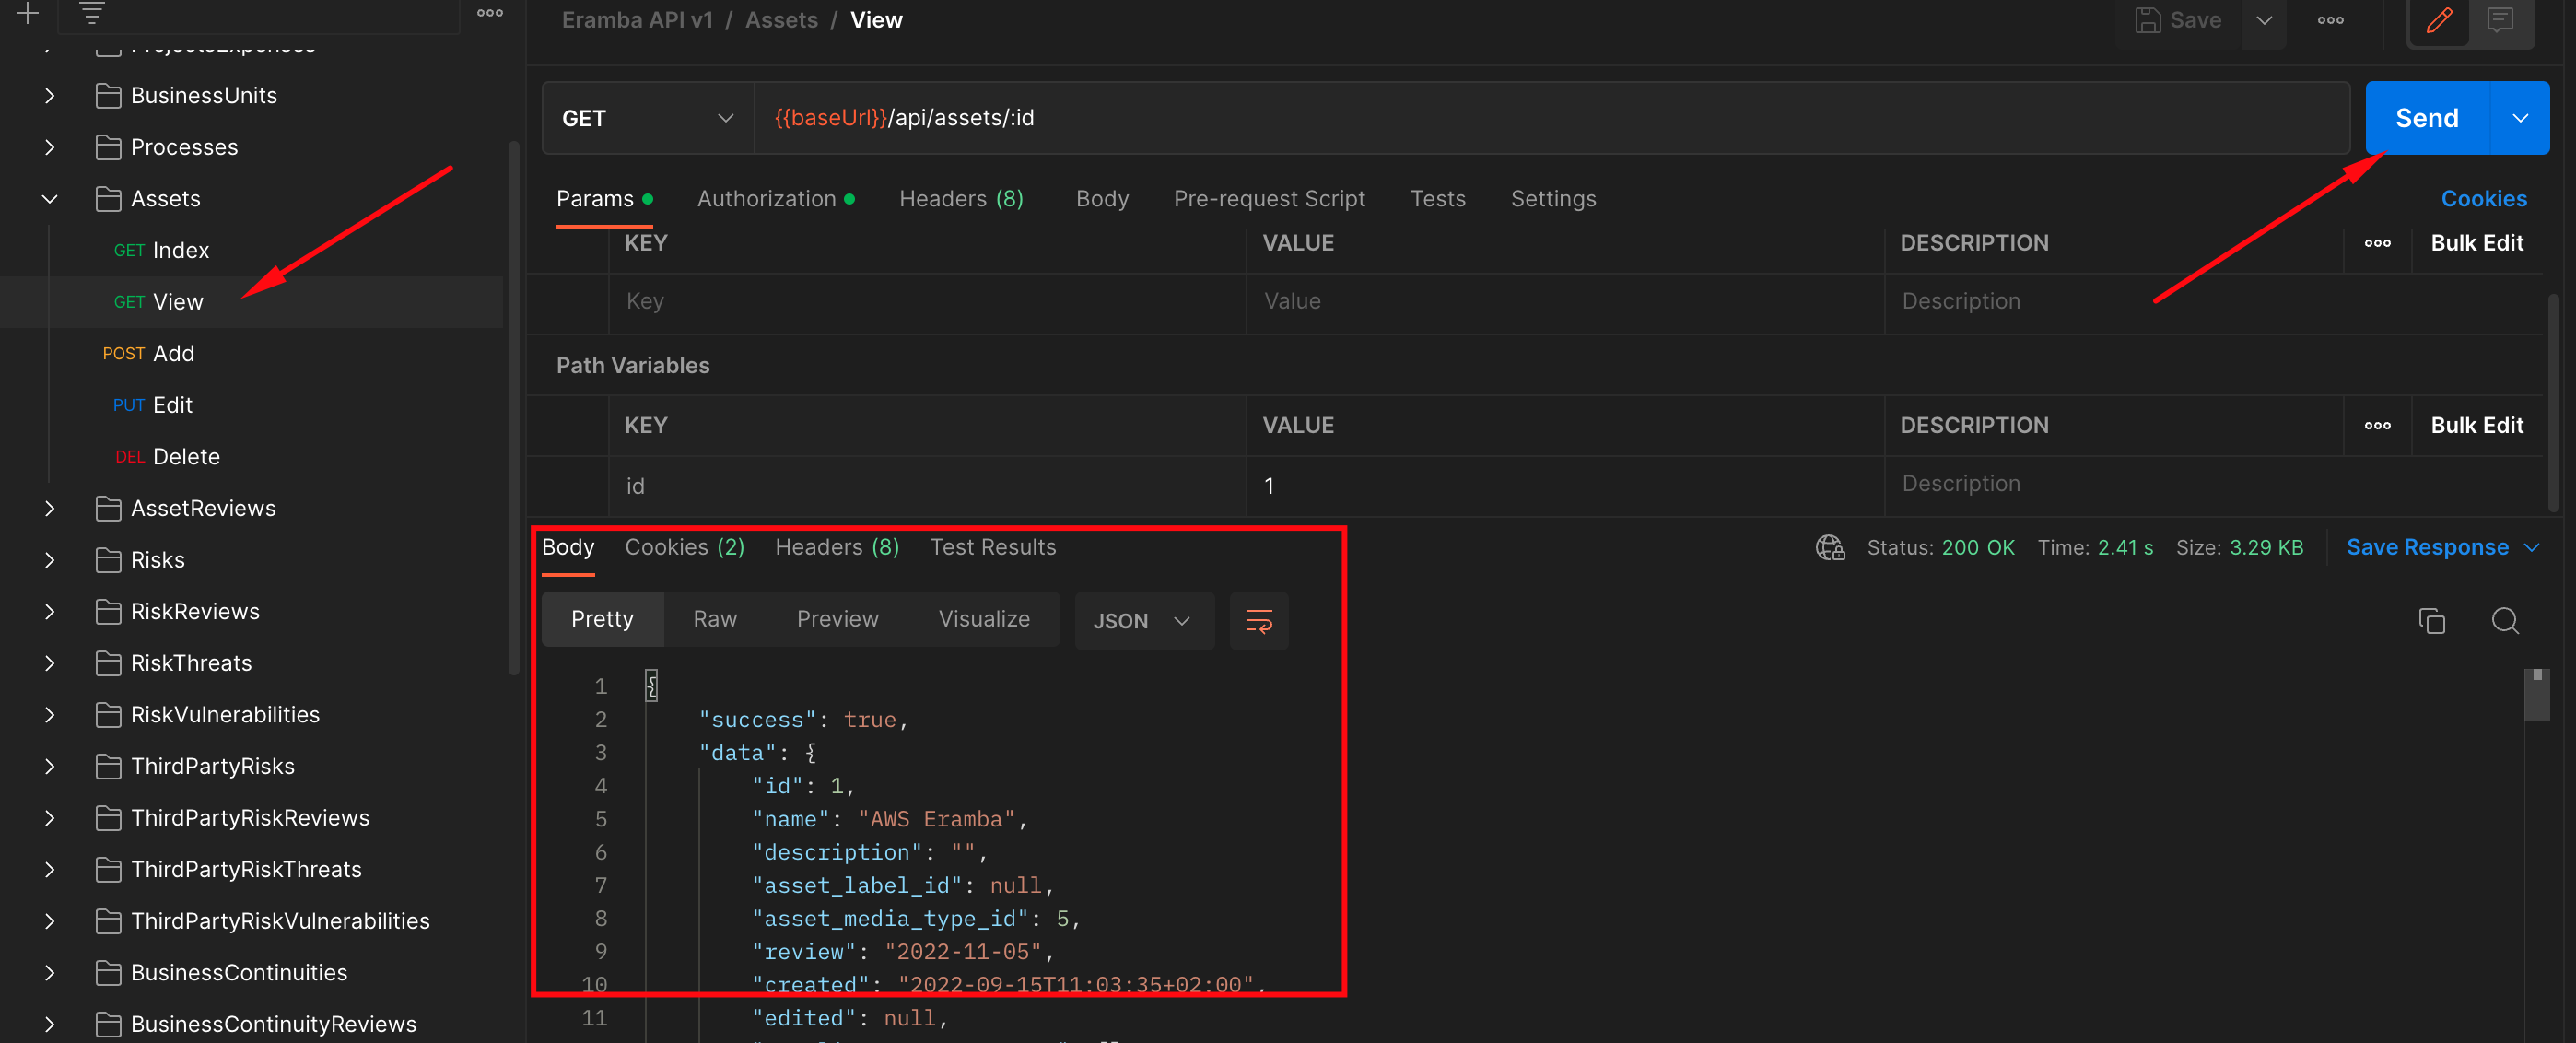The height and width of the screenshot is (1043, 2576).
Task: Switch response view to Visualize
Action: [984, 620]
